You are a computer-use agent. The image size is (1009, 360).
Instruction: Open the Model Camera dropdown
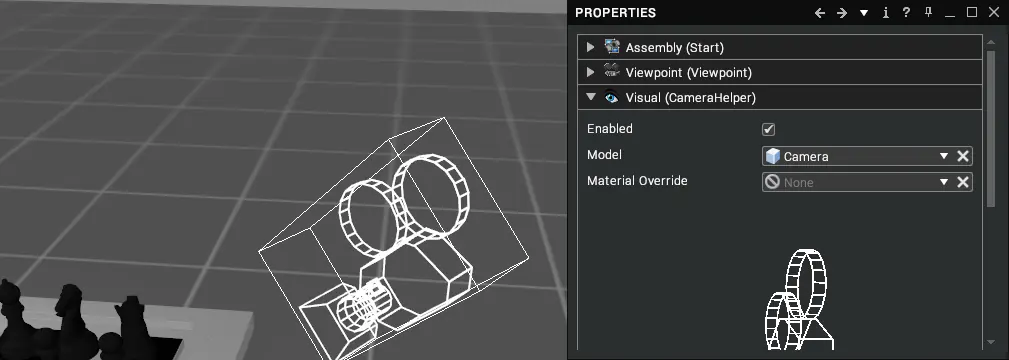pyautogui.click(x=944, y=156)
